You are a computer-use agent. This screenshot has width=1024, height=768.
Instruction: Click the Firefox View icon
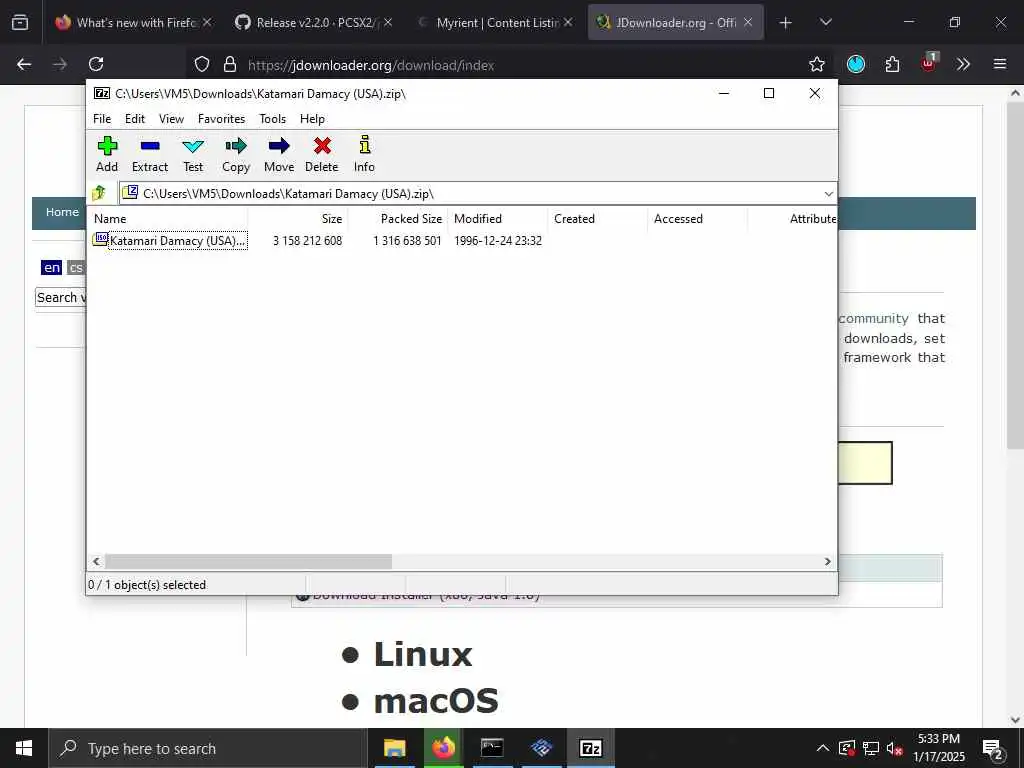click(20, 22)
